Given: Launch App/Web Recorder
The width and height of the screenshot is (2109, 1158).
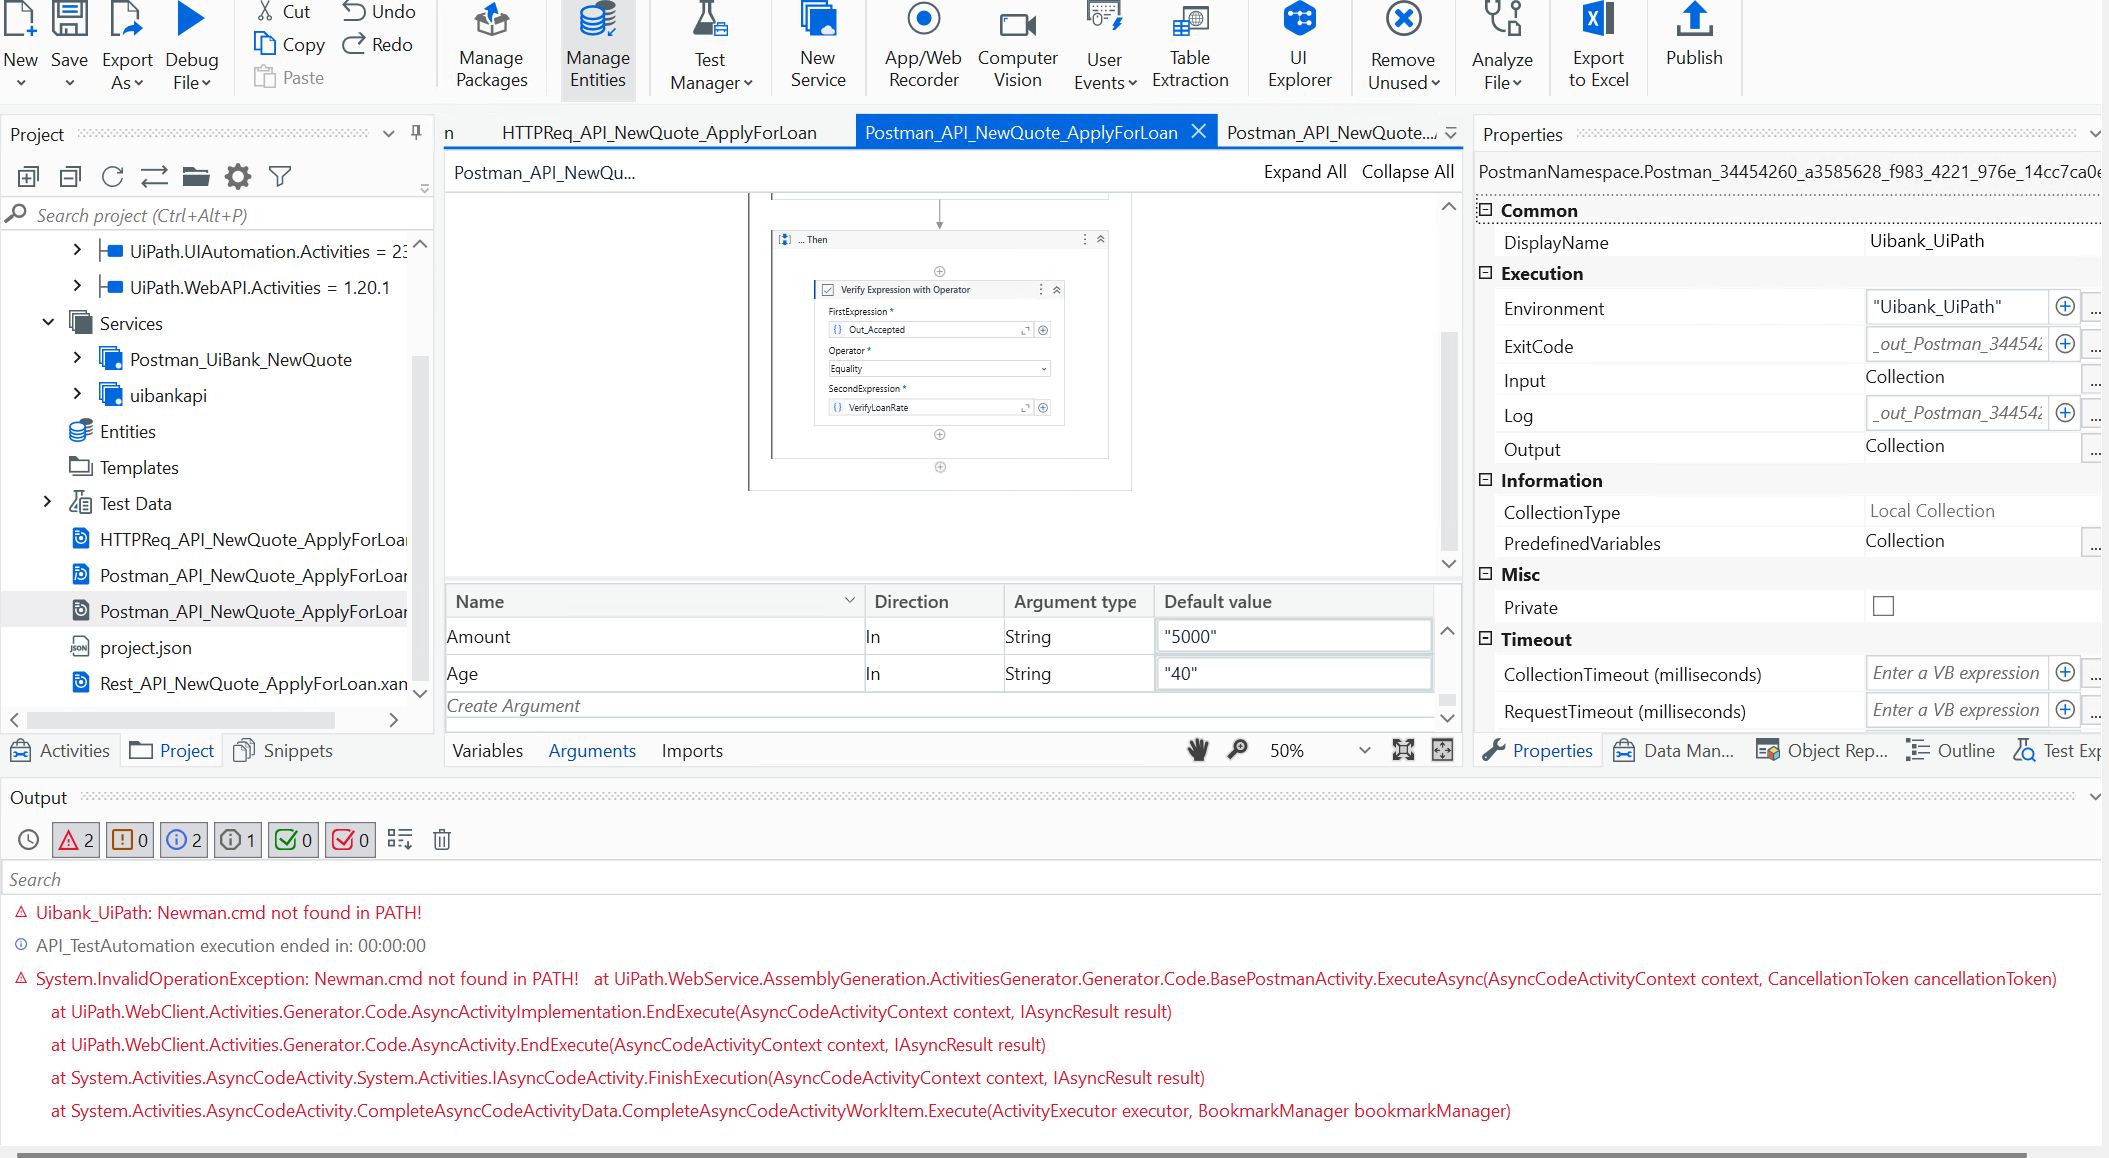Looking at the screenshot, I should click(x=923, y=47).
